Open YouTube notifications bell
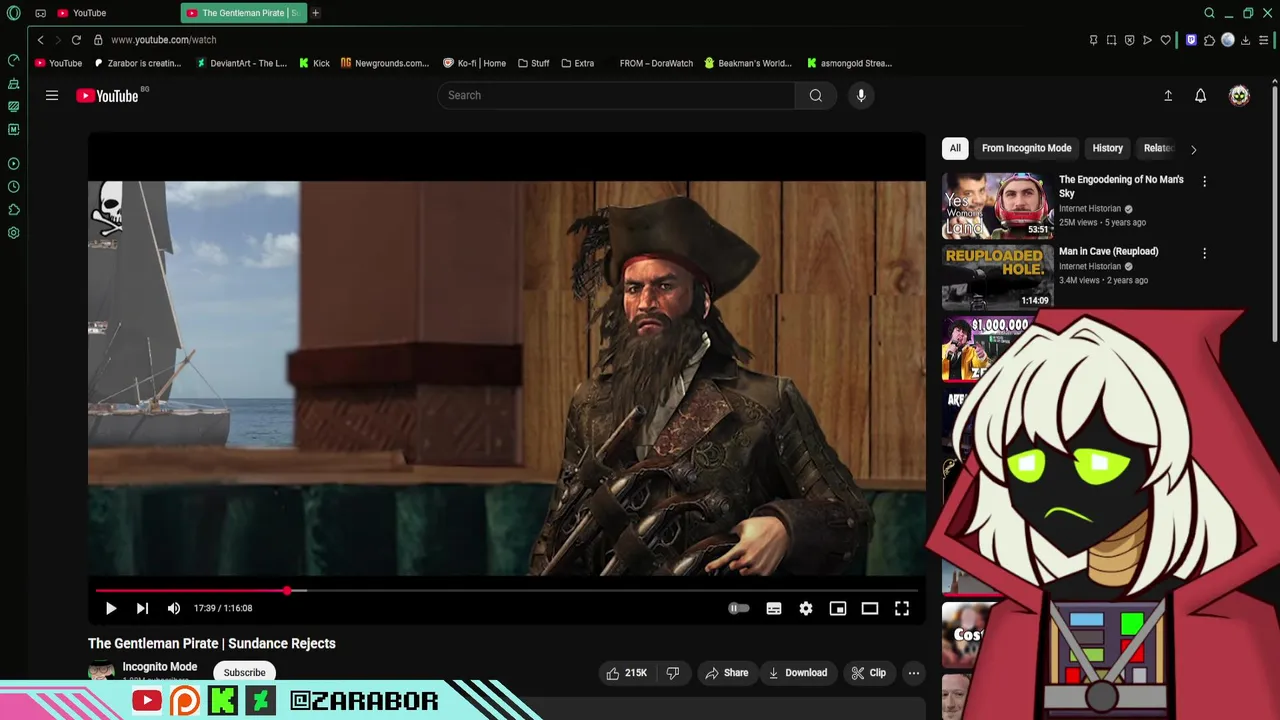1280x720 pixels. coord(1201,95)
